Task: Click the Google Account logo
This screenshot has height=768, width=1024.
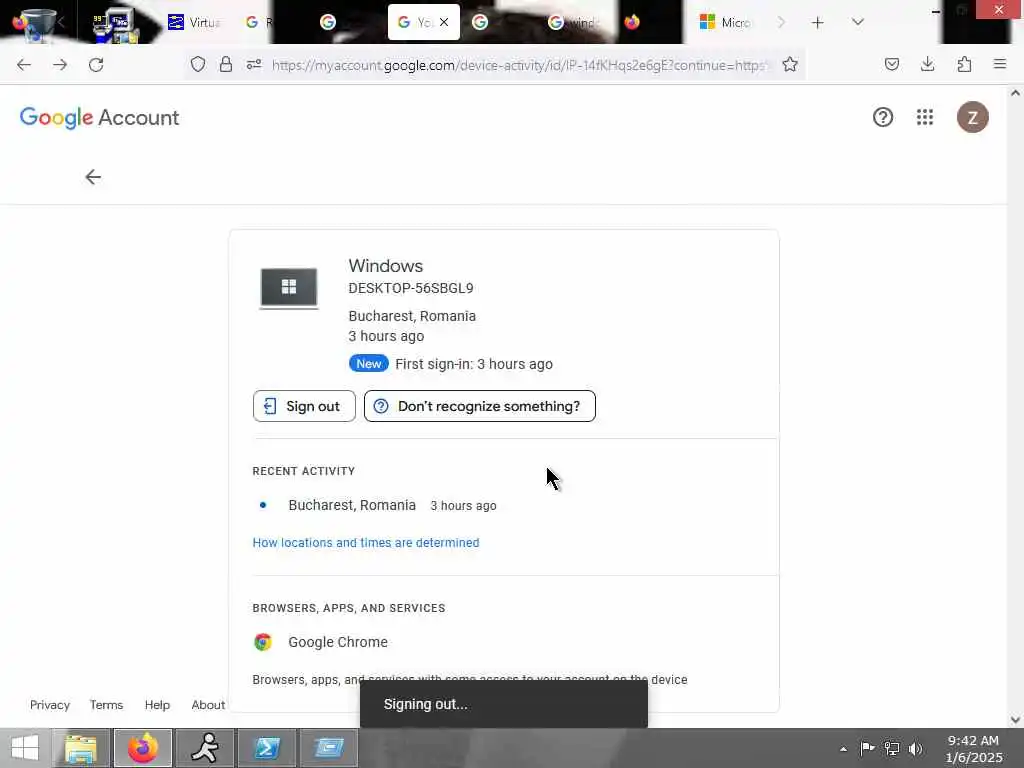Action: pyautogui.click(x=99, y=118)
